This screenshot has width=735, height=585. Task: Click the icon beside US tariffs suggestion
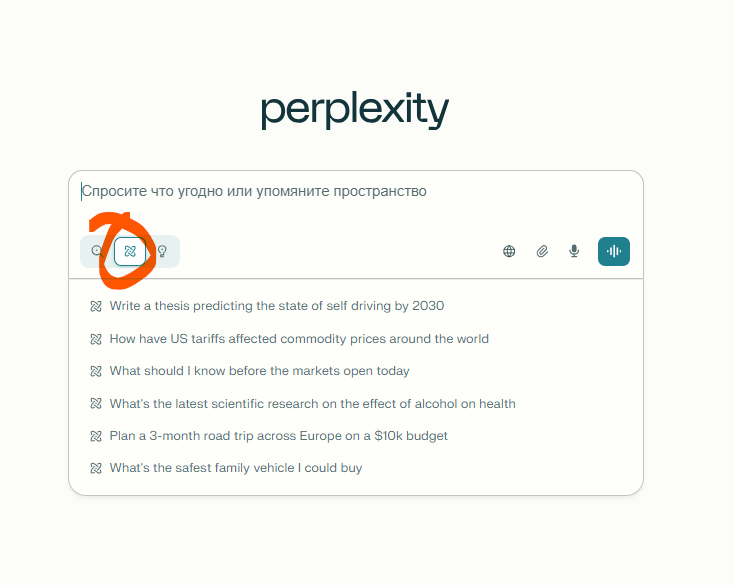(96, 339)
